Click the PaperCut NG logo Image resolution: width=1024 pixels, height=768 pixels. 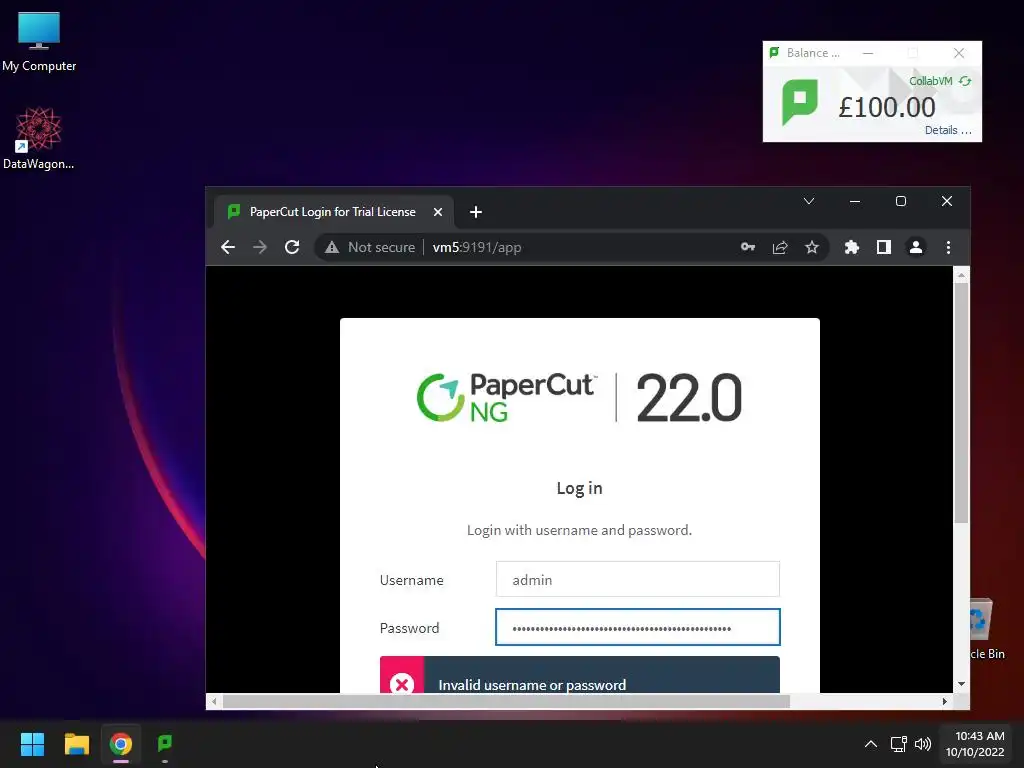507,397
